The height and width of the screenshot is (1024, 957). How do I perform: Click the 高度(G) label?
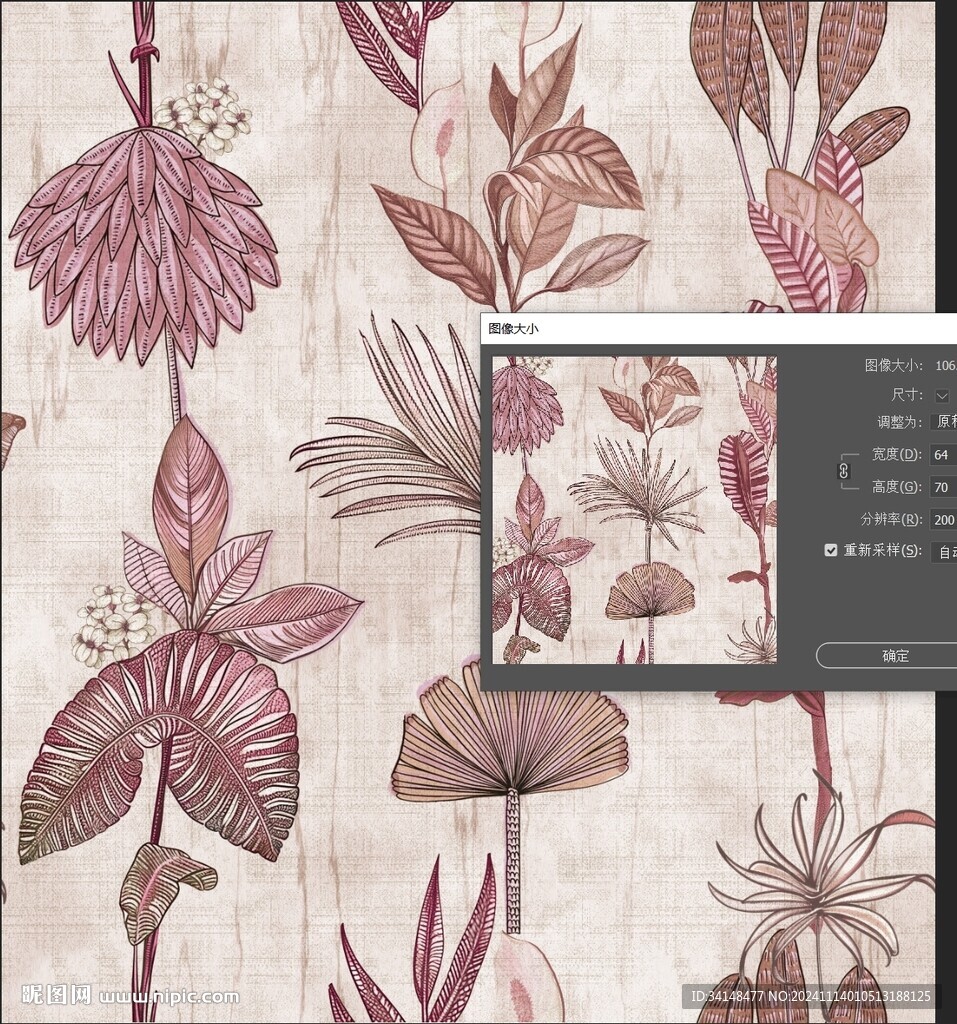pyautogui.click(x=896, y=487)
